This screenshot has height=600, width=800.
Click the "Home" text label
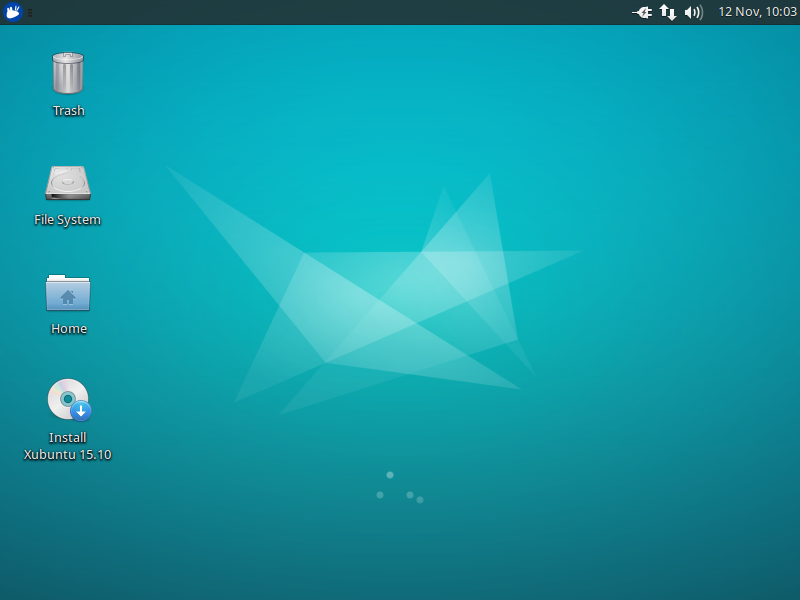pos(68,329)
